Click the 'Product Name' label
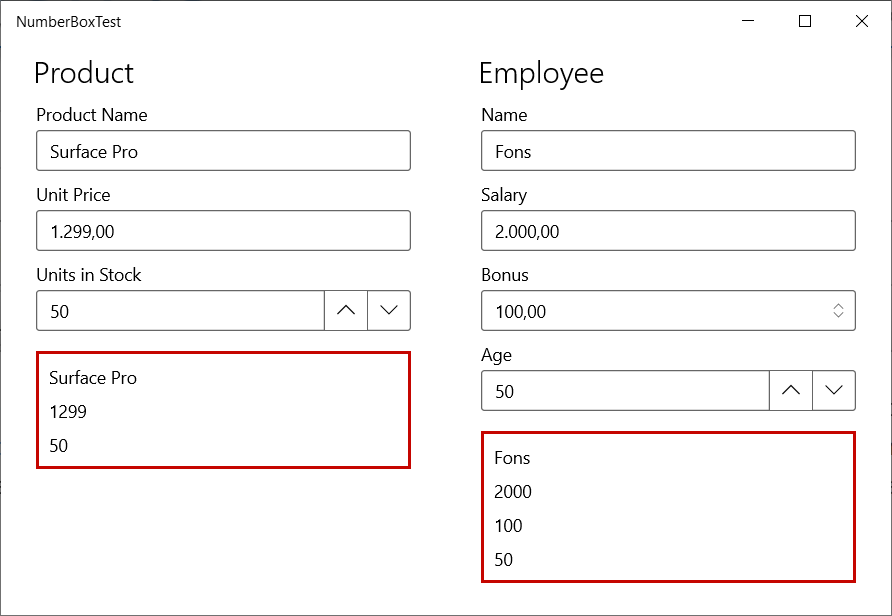This screenshot has width=892, height=616. coord(92,115)
